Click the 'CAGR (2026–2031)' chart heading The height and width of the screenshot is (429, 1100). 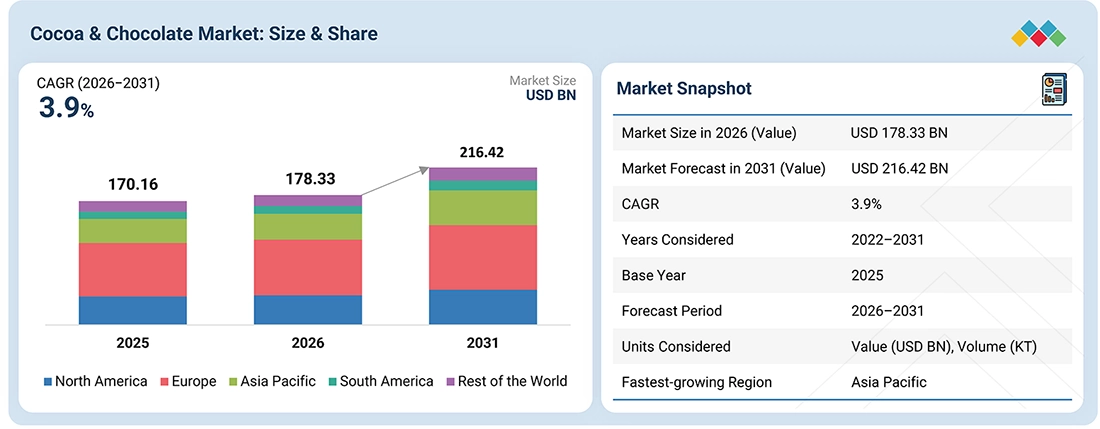98,84
